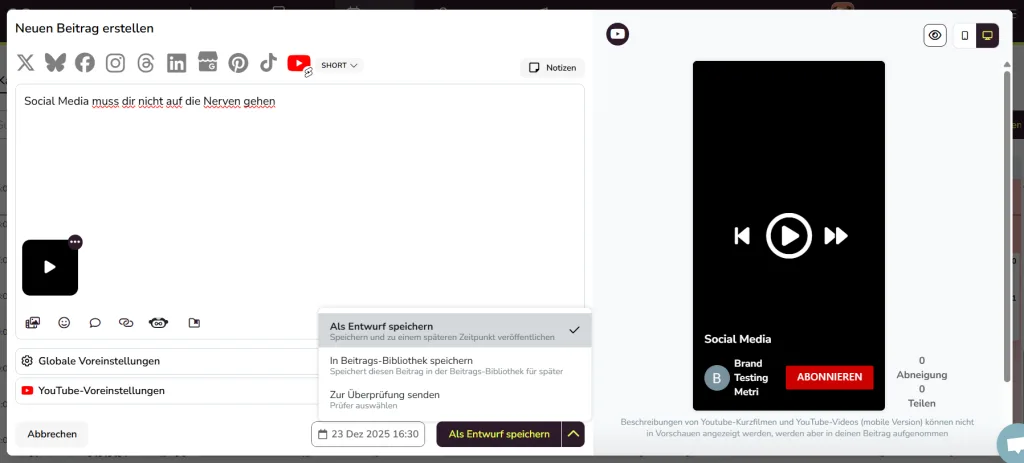Viewport: 1024px width, 463px height.
Task: Choose In Beitrags-Bibliothek speichern option
Action: pos(455,365)
